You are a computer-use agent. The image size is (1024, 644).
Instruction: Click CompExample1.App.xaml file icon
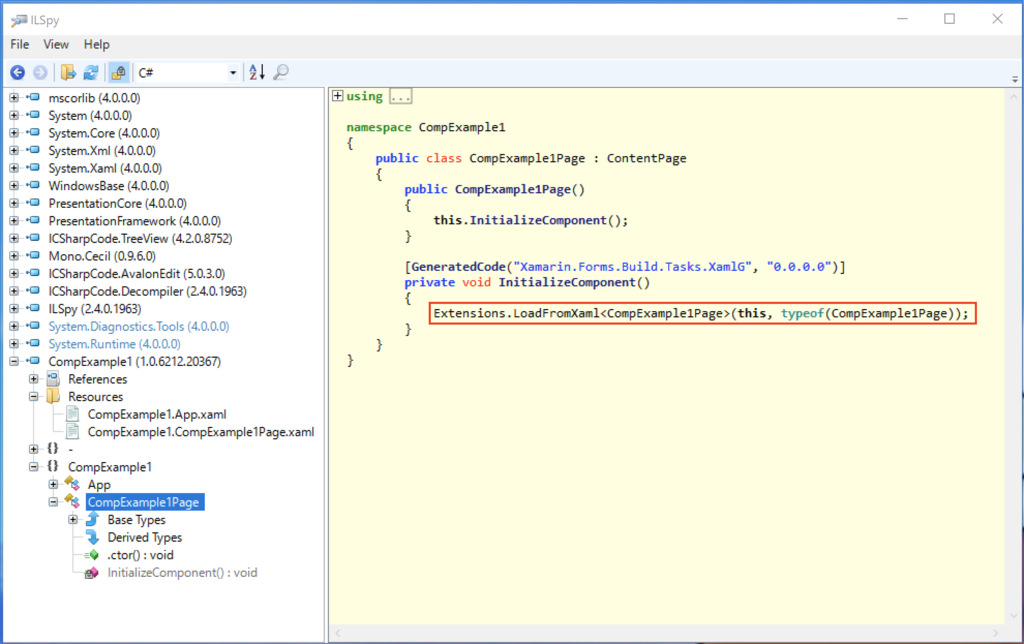pyautogui.click(x=73, y=414)
